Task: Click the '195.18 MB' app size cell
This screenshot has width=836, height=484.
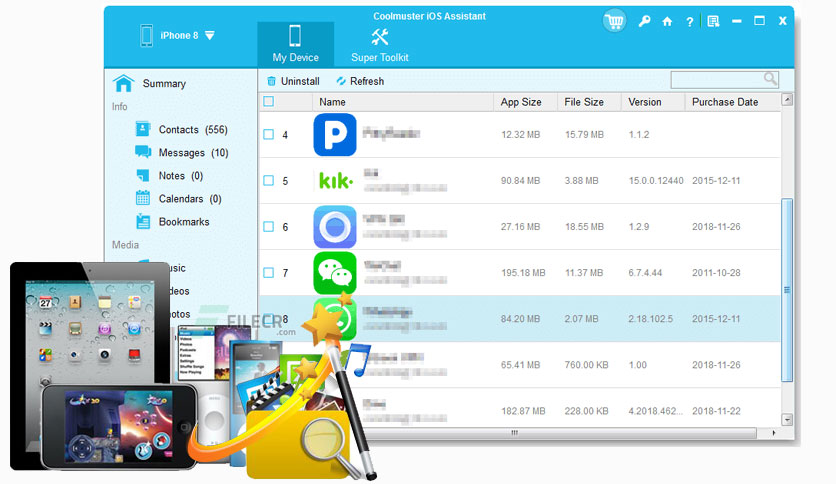Action: (523, 273)
